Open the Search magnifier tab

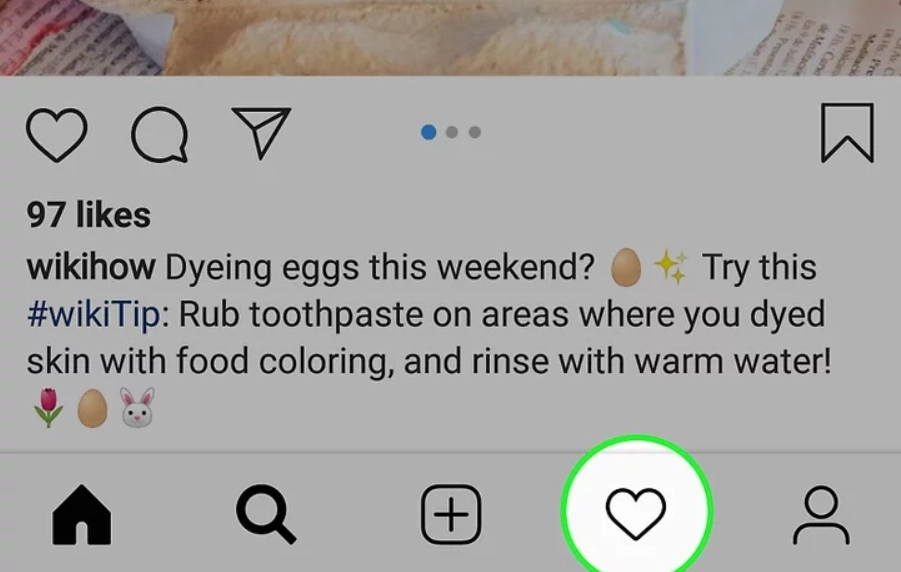click(x=266, y=514)
